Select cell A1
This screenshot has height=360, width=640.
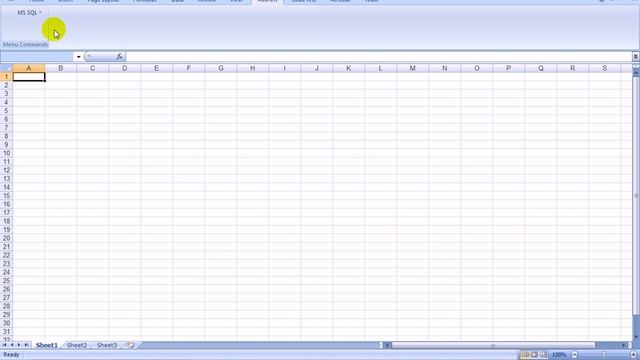pyautogui.click(x=29, y=77)
